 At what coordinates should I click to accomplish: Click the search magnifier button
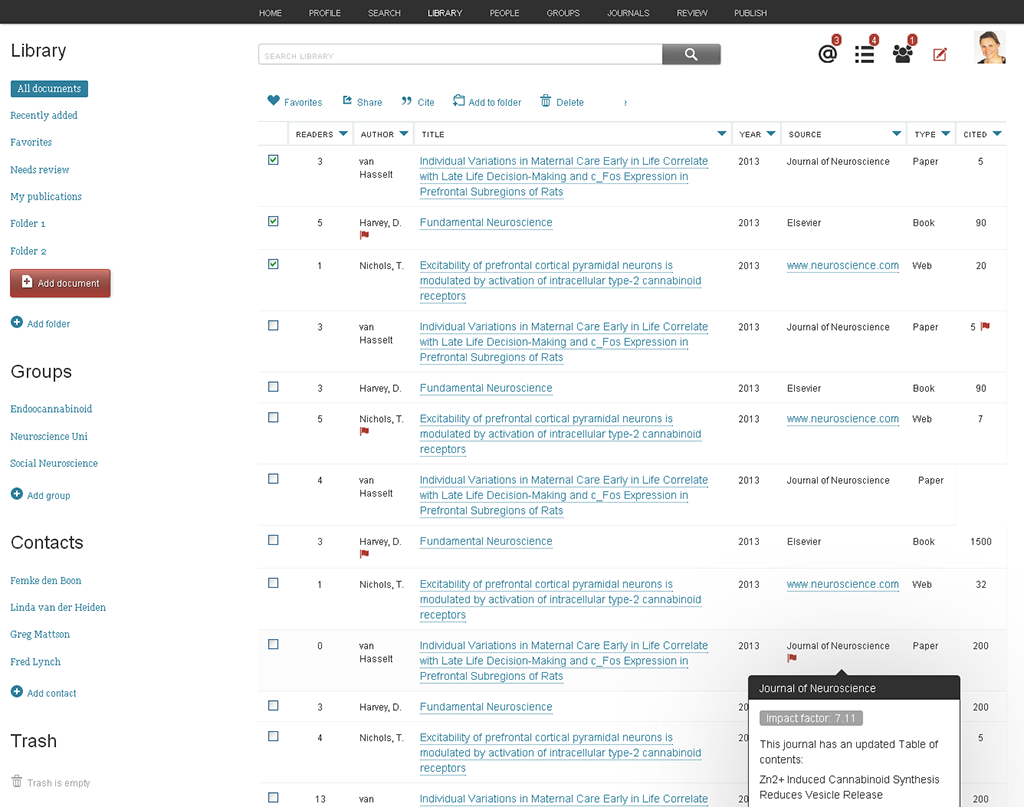tap(691, 54)
